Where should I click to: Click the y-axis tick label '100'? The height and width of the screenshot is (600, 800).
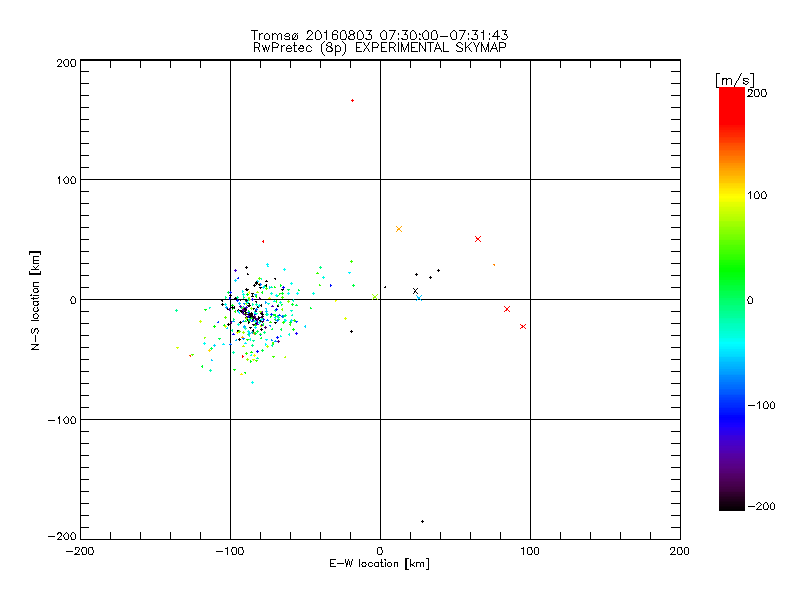[66, 181]
